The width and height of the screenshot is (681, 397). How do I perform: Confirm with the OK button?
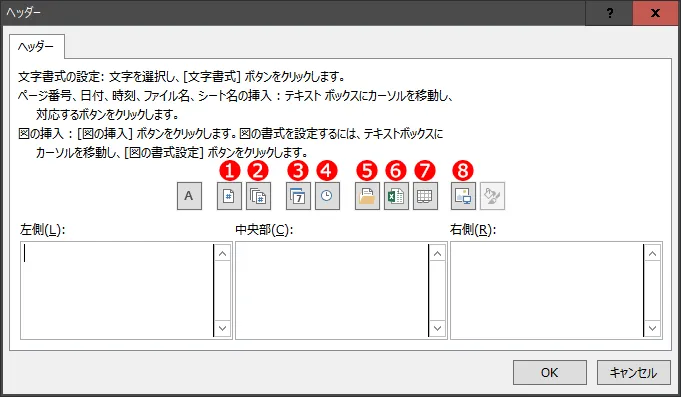point(550,373)
